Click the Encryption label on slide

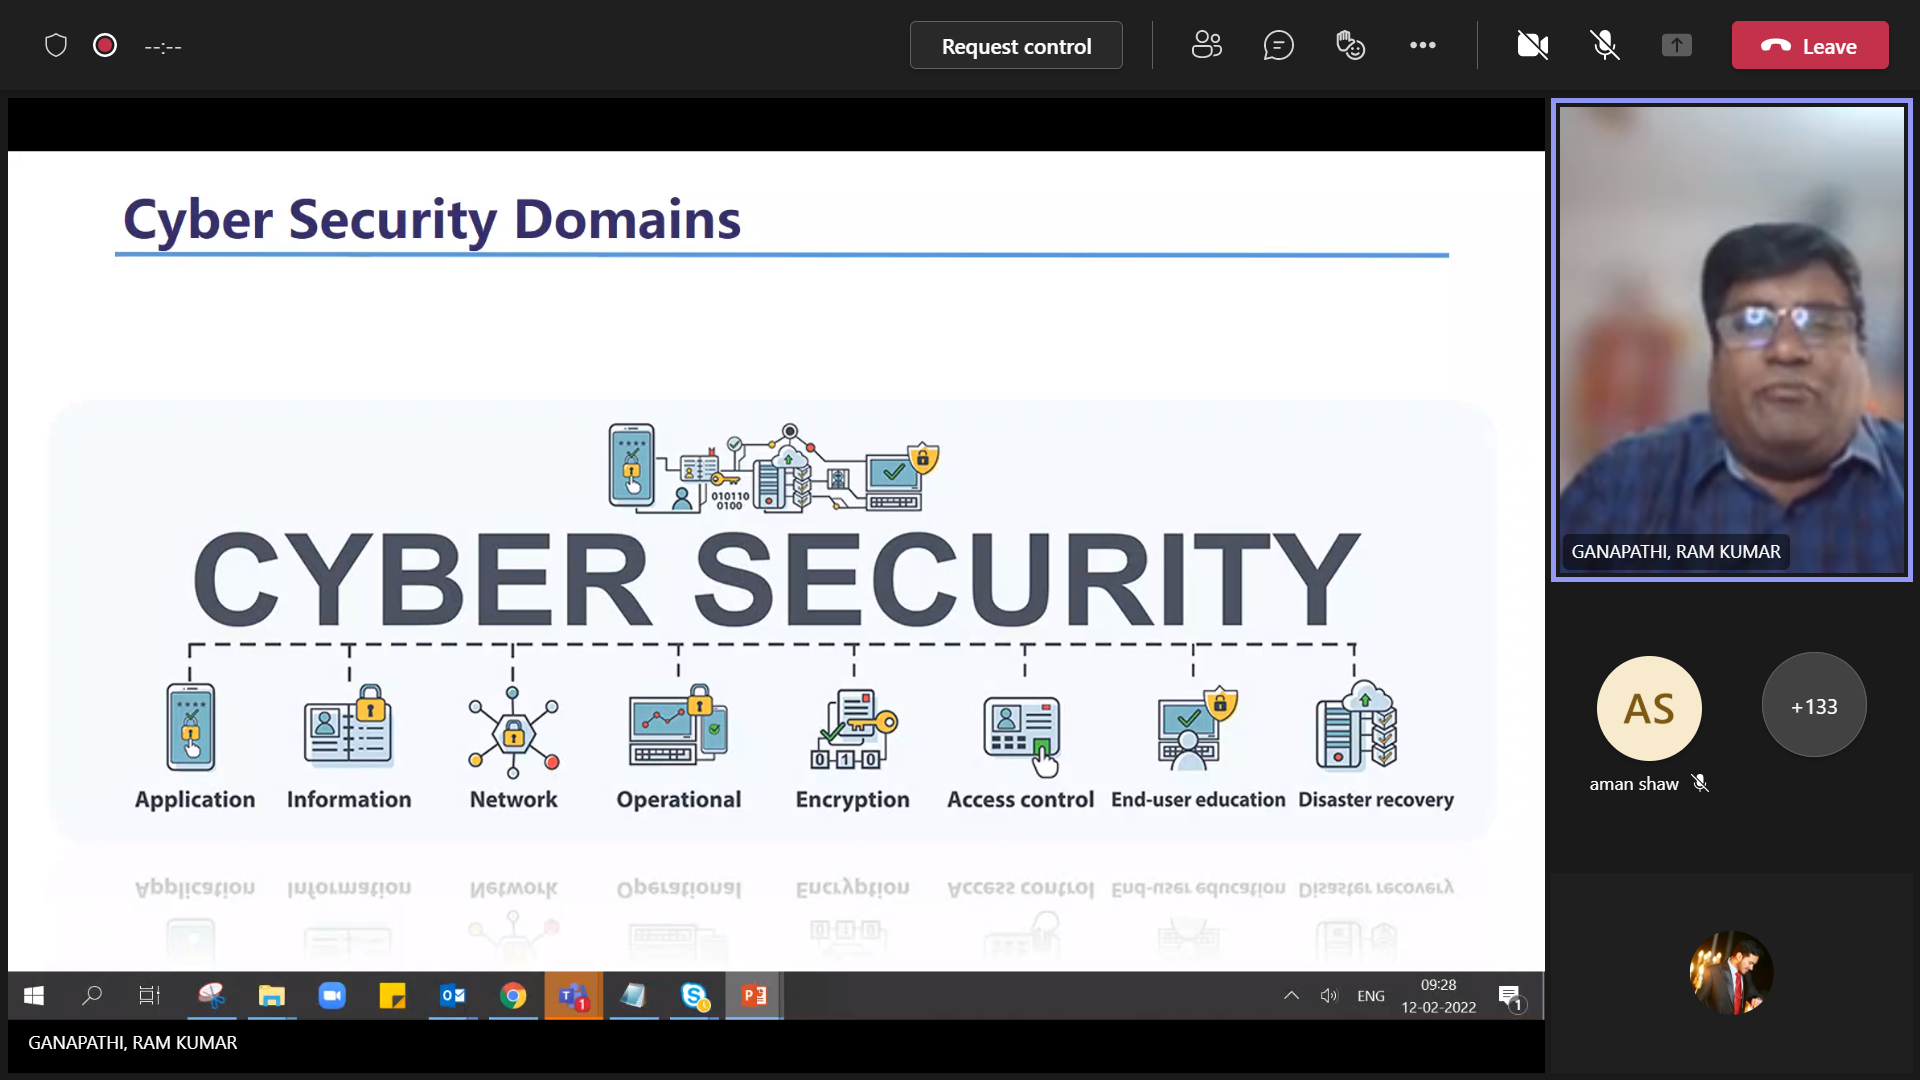tap(853, 800)
